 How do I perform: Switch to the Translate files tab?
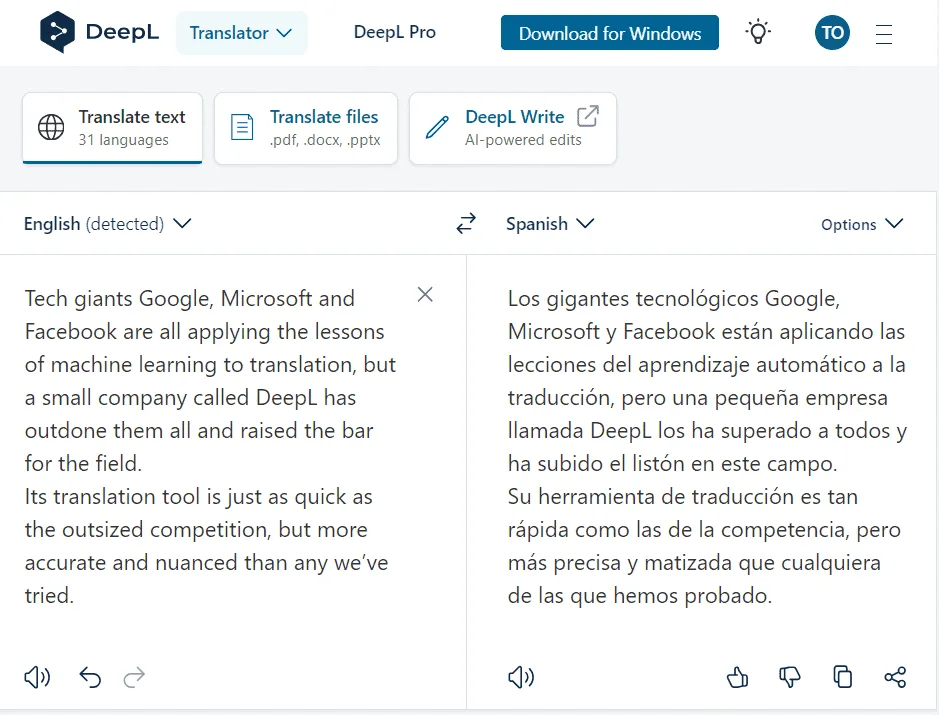click(305, 128)
